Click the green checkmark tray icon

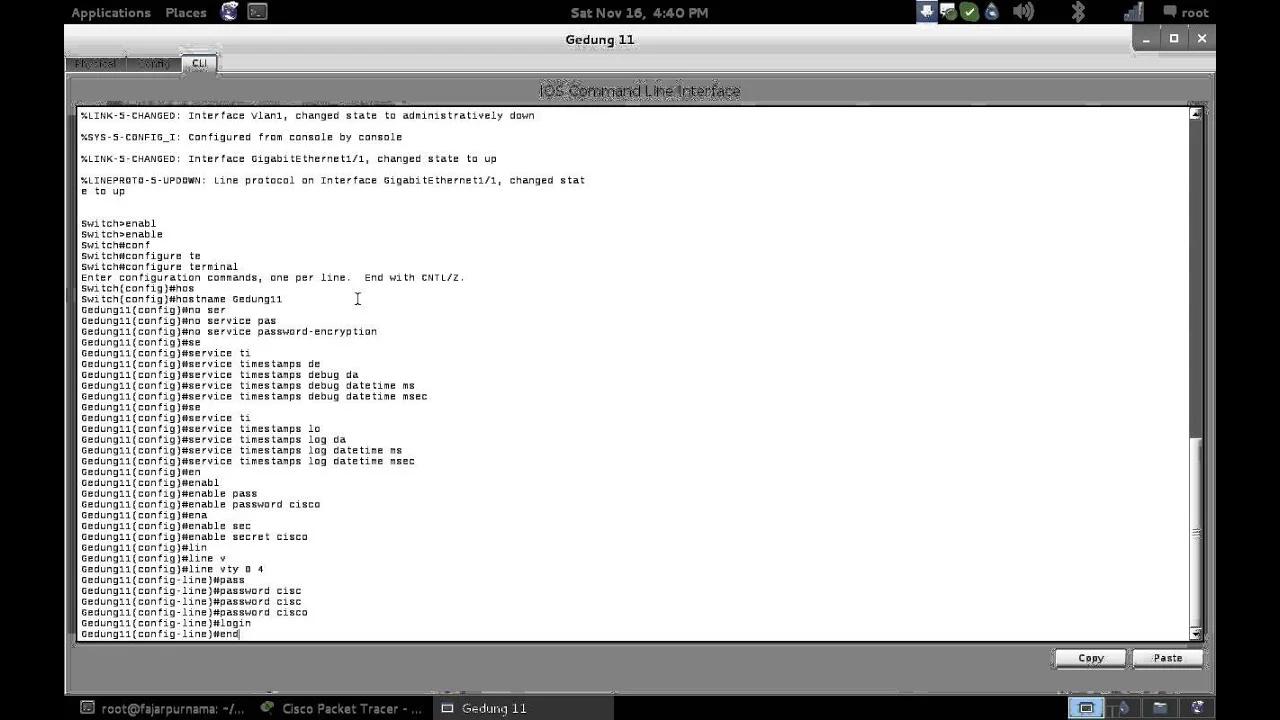tap(969, 12)
